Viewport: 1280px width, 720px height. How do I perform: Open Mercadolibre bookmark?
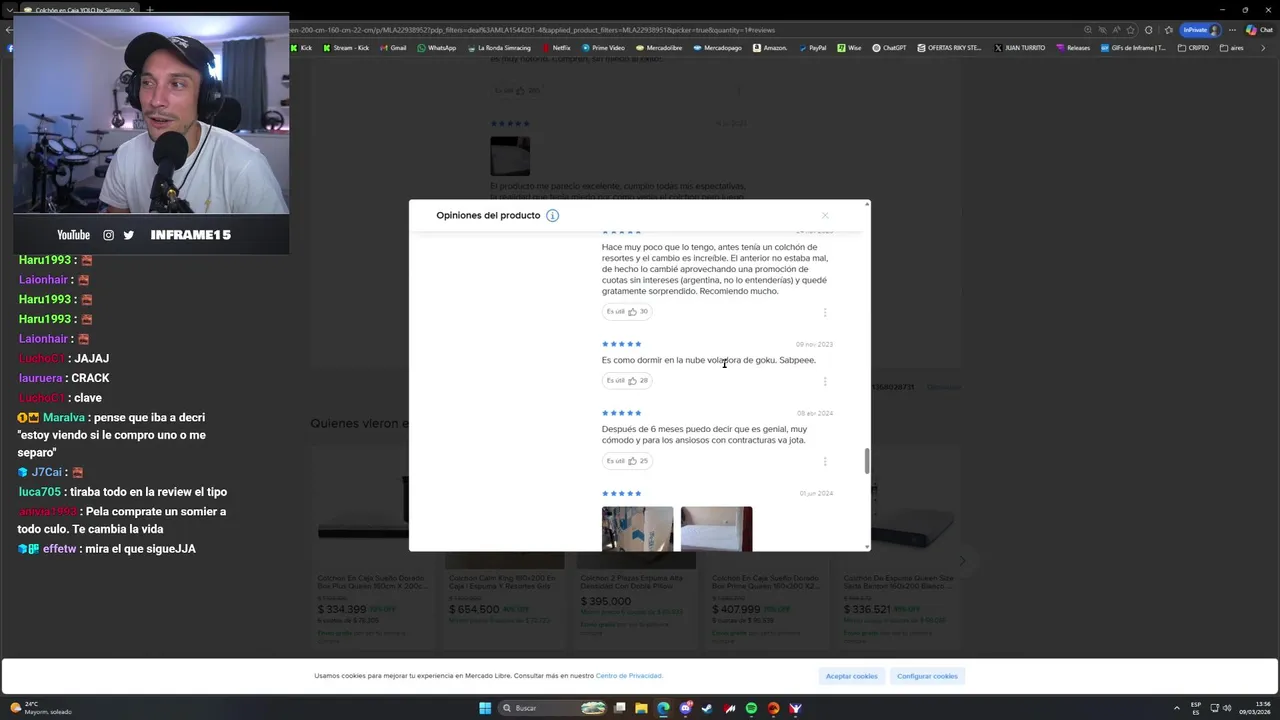pos(658,47)
